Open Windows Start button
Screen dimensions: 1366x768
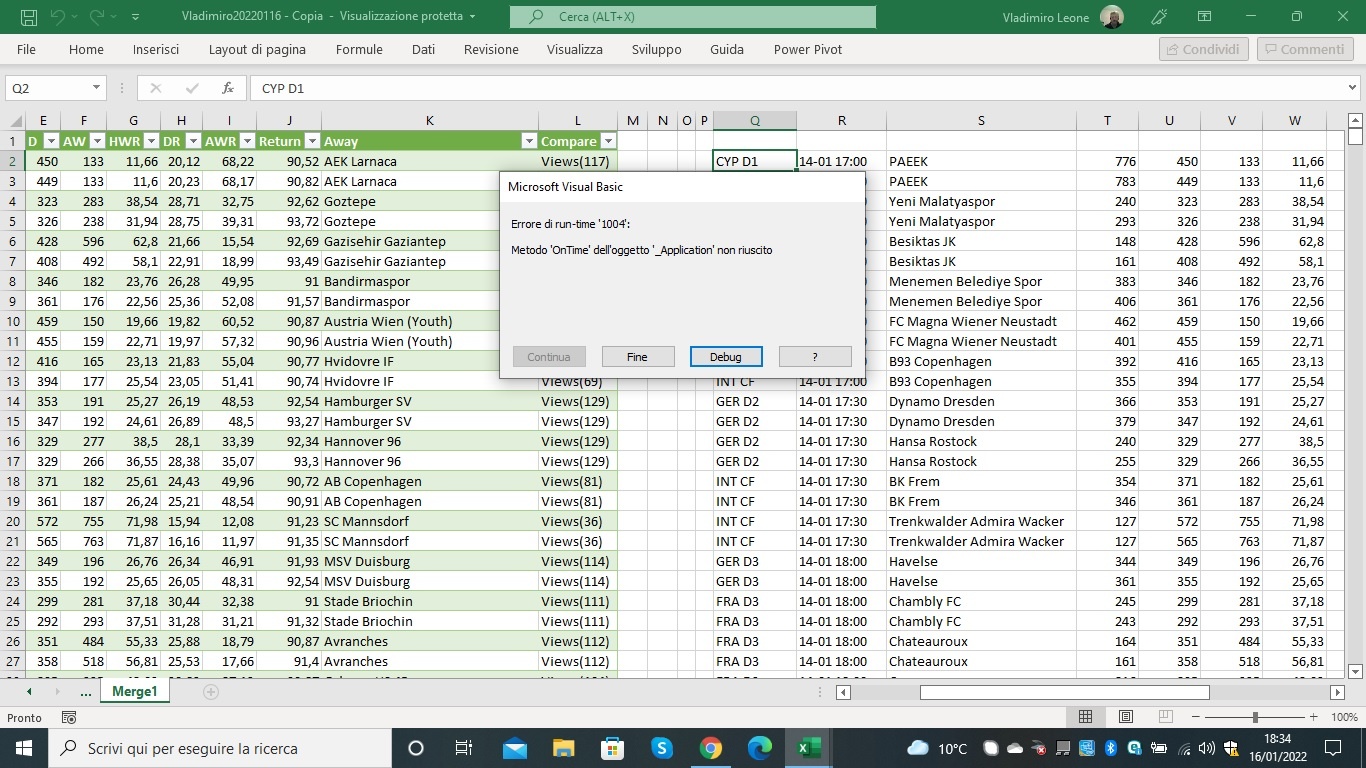tap(23, 747)
